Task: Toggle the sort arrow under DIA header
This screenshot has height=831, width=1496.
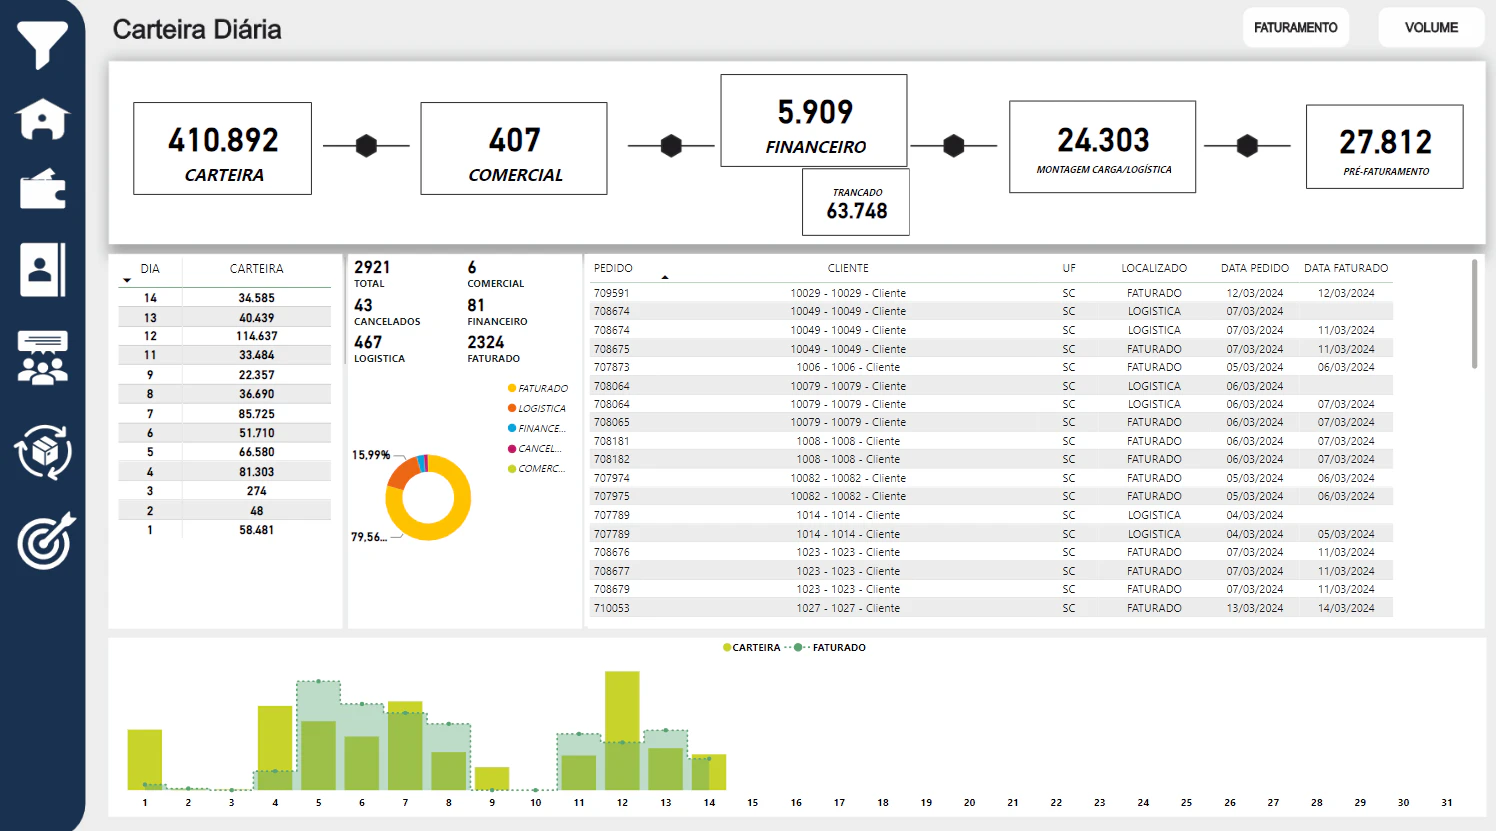Action: 127,281
